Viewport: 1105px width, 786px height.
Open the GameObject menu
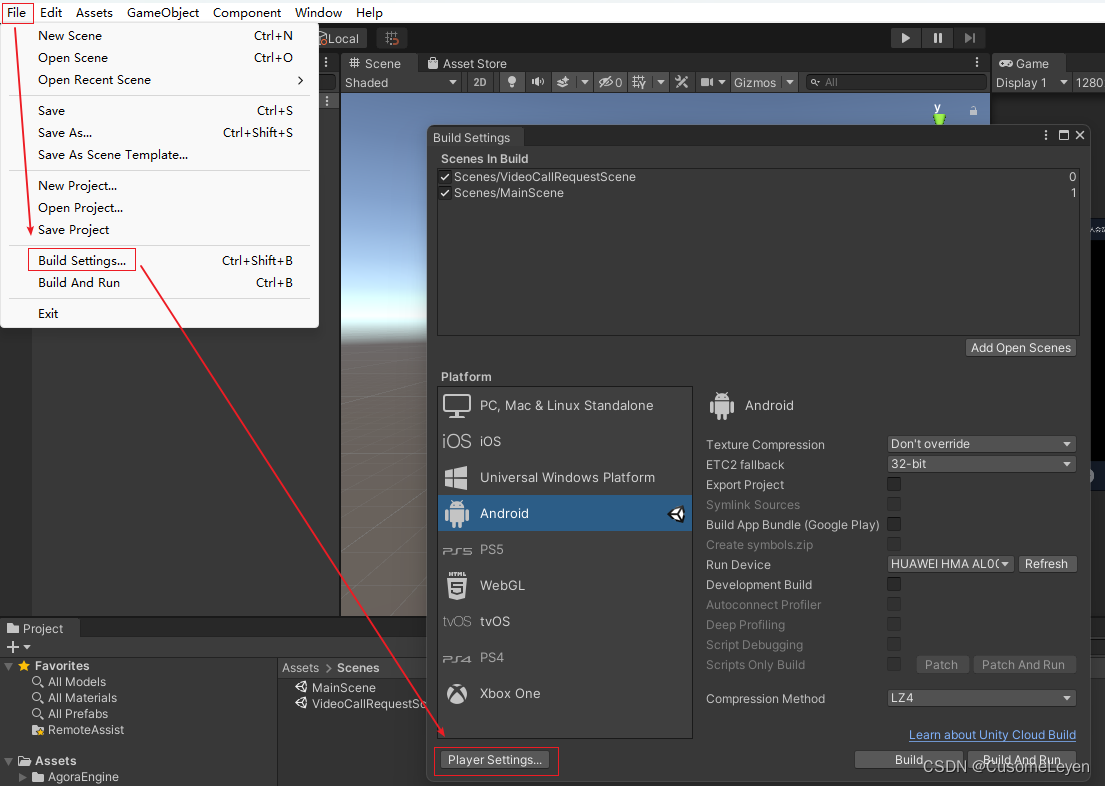click(x=163, y=13)
